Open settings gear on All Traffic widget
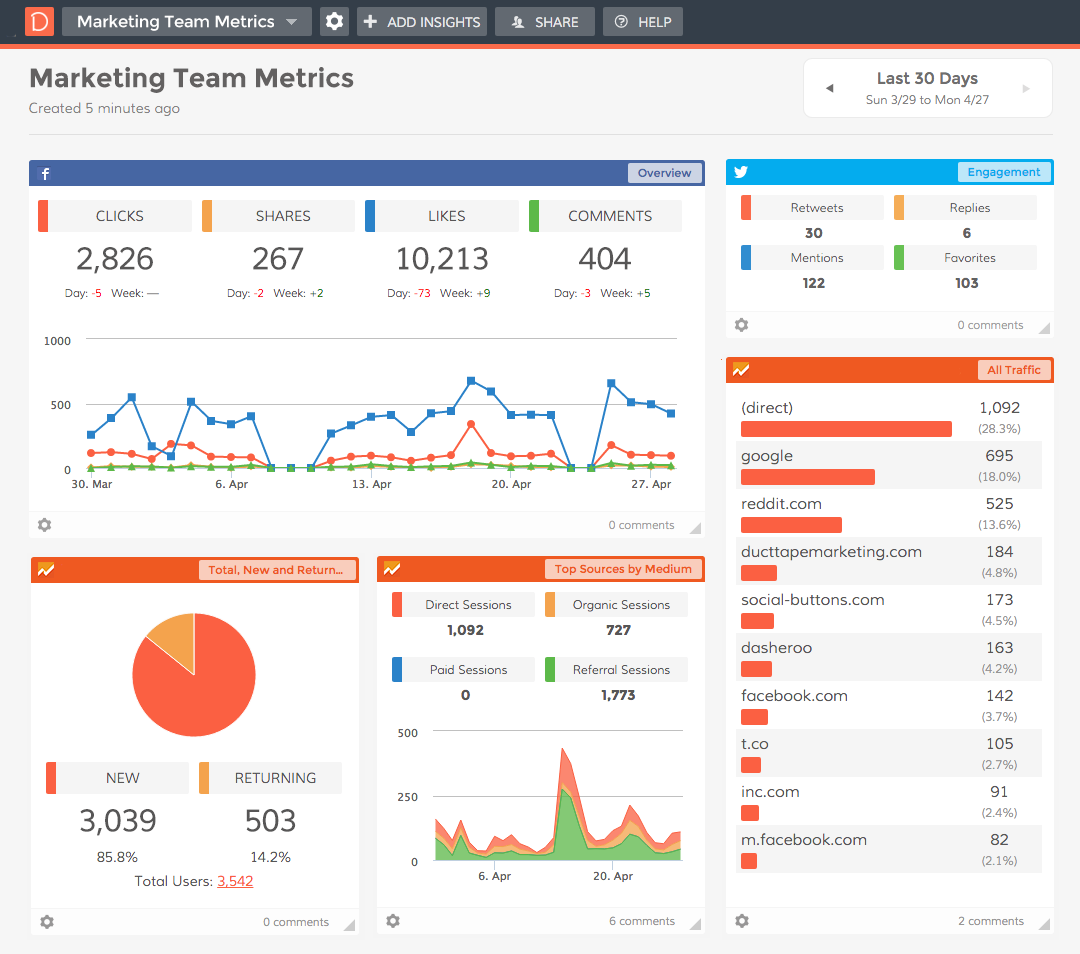This screenshot has width=1080, height=954. click(741, 921)
